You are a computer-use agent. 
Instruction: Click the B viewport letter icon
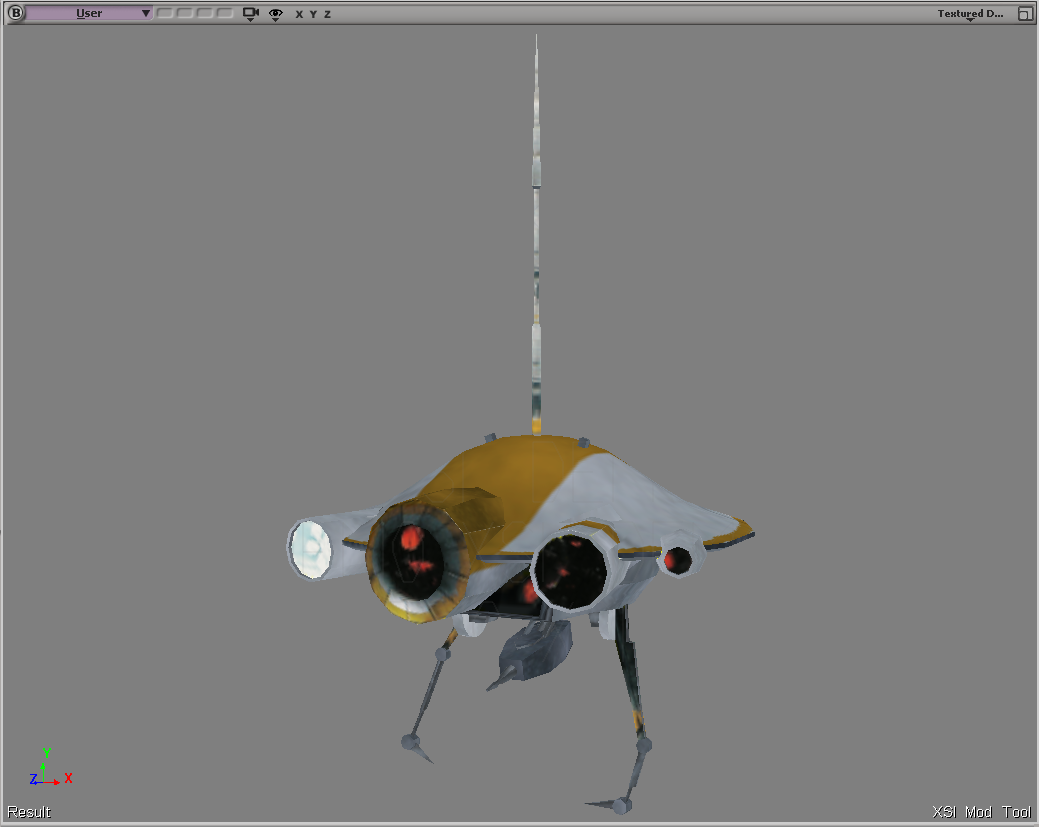pyautogui.click(x=16, y=13)
